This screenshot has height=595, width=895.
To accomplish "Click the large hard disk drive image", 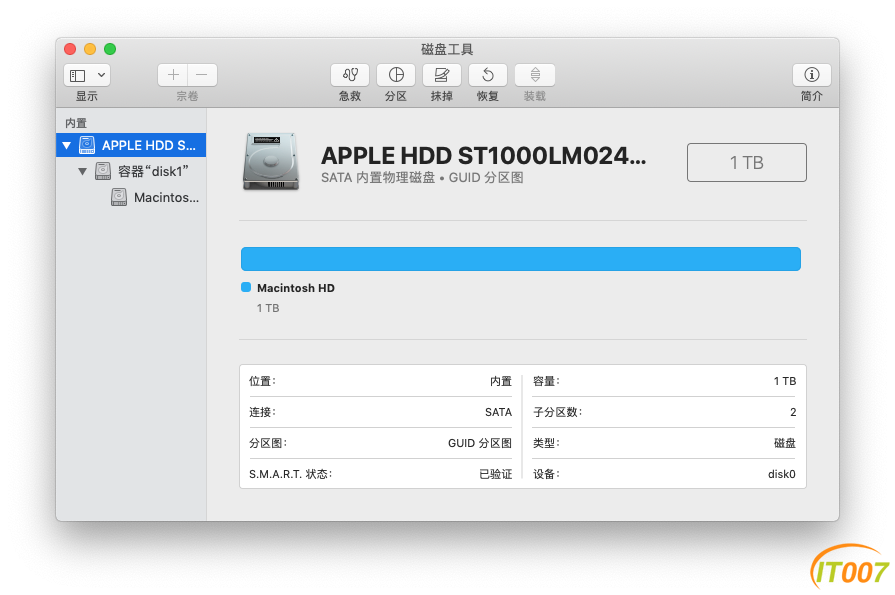I will click(271, 162).
